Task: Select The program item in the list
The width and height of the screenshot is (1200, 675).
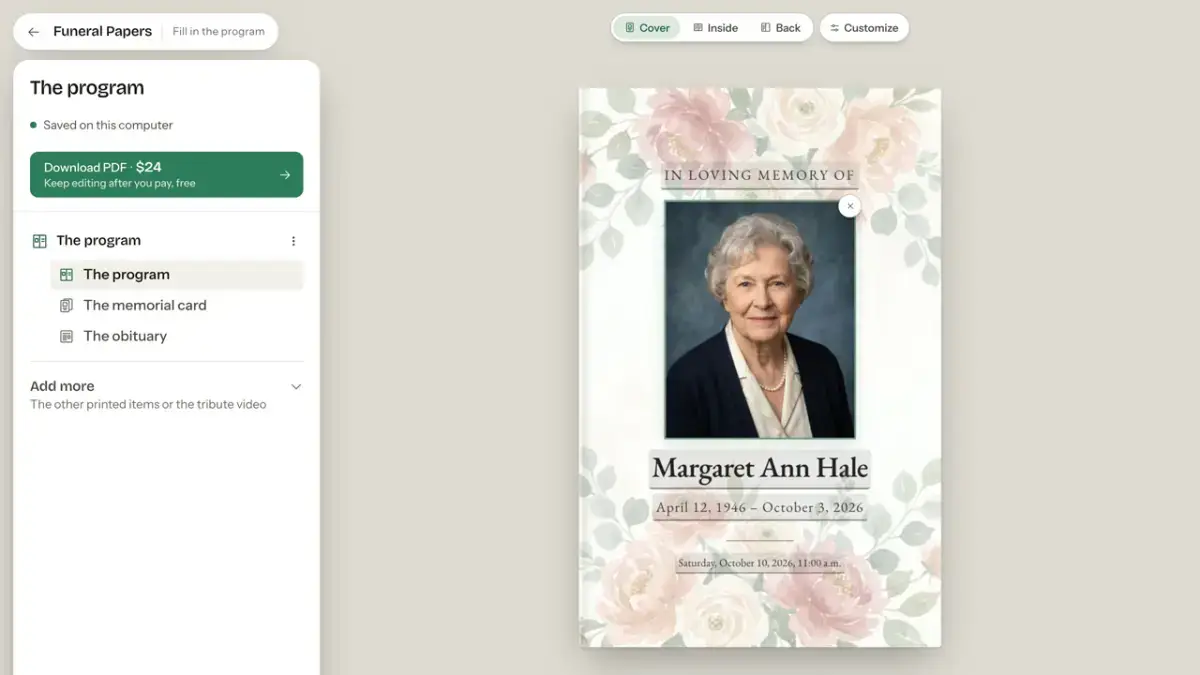Action: pyautogui.click(x=177, y=275)
